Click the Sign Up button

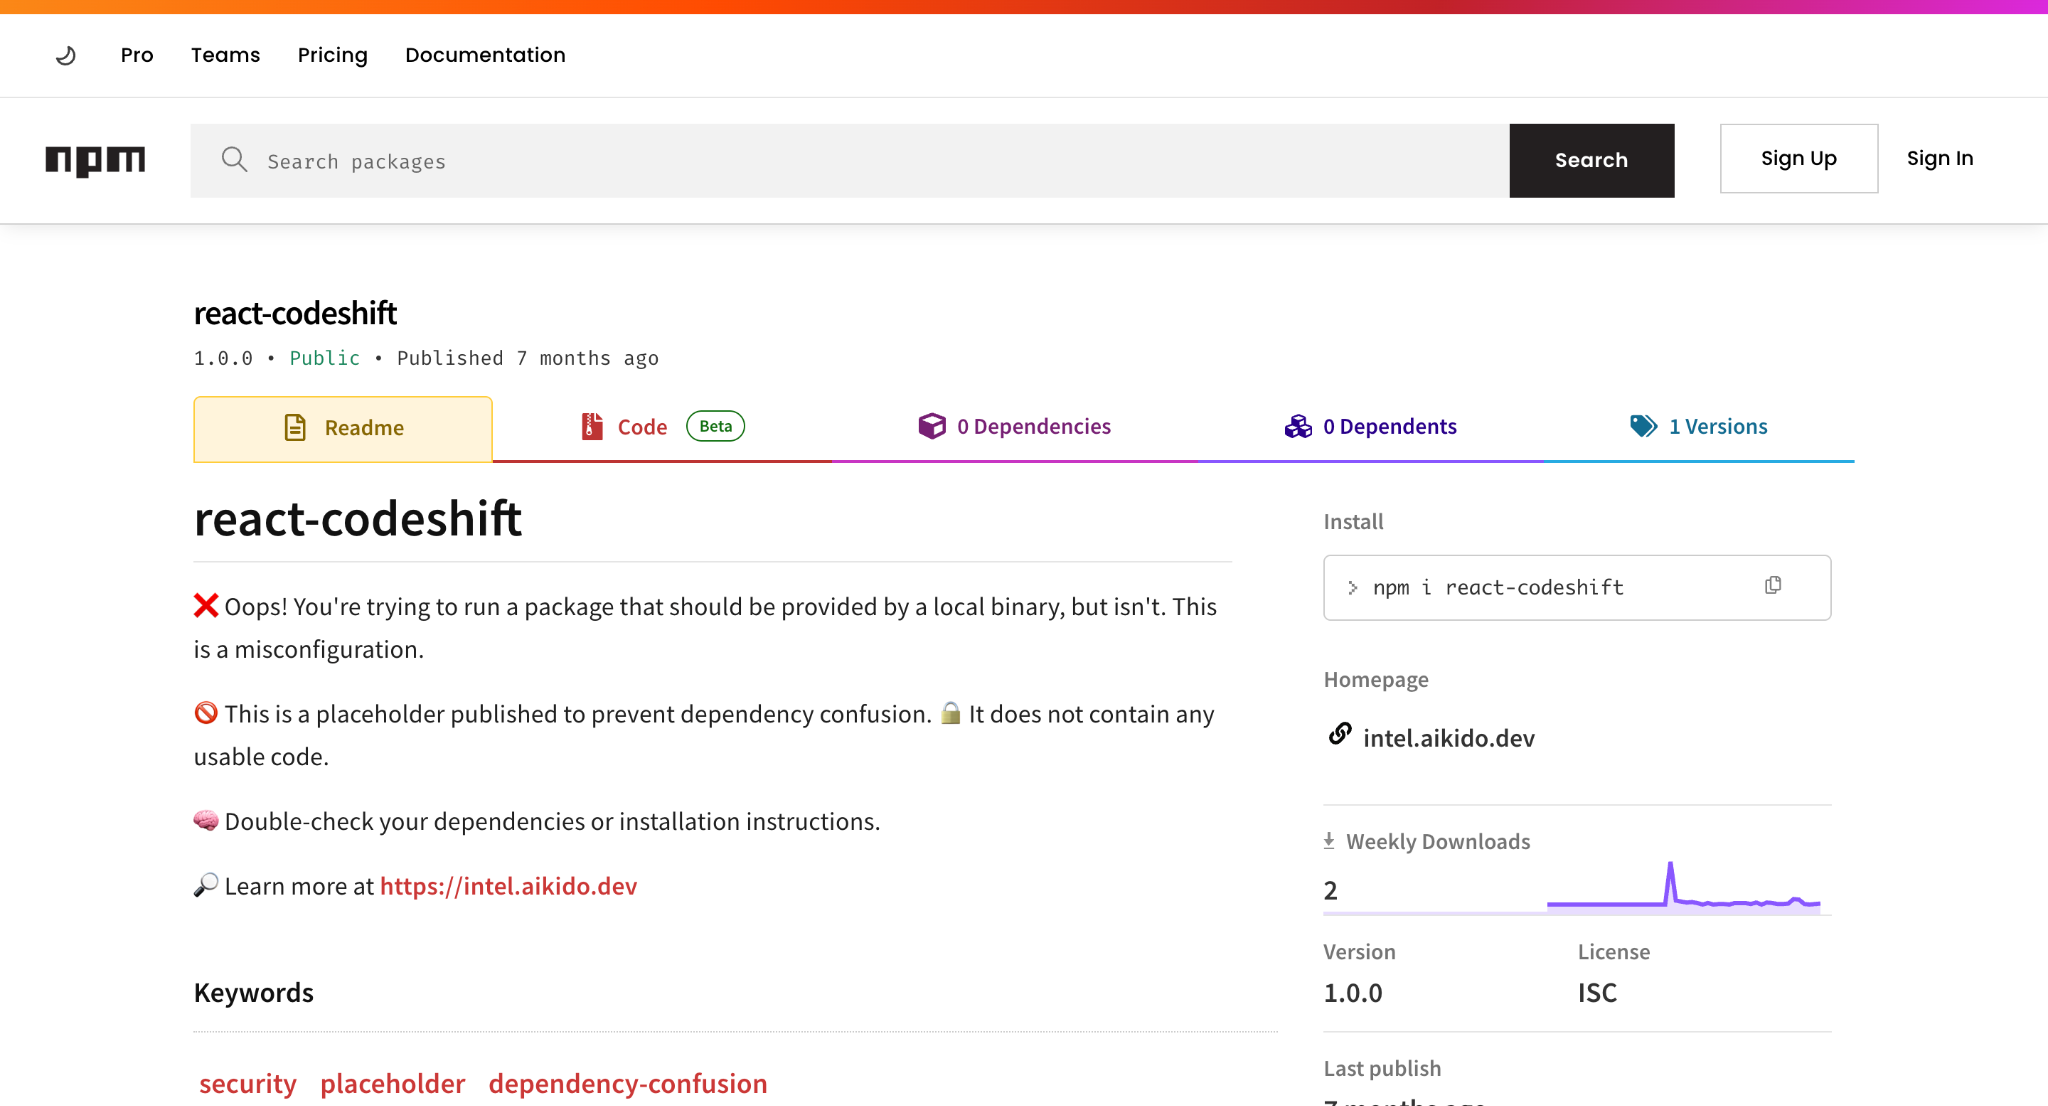coord(1798,158)
